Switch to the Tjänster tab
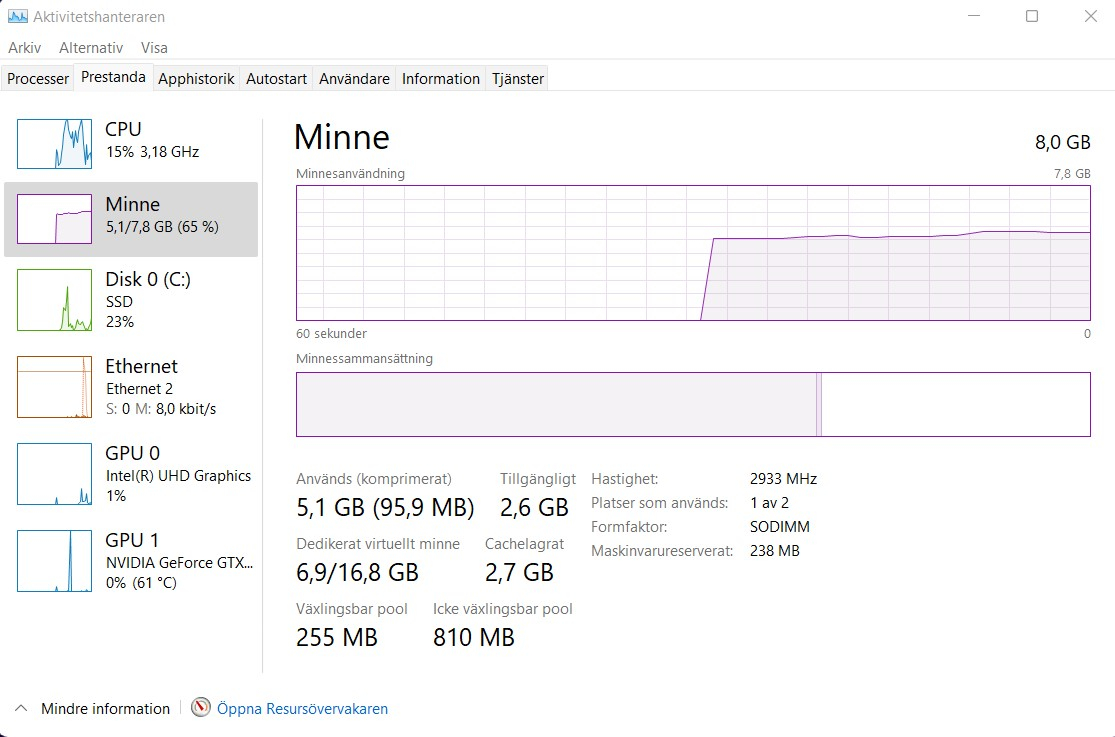Screen dimensions: 1115x737 tap(518, 78)
